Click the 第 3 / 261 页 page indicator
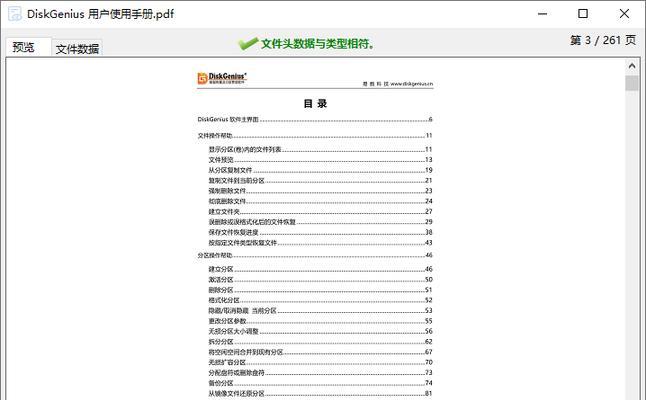This screenshot has height=400, width=646. (x=603, y=40)
